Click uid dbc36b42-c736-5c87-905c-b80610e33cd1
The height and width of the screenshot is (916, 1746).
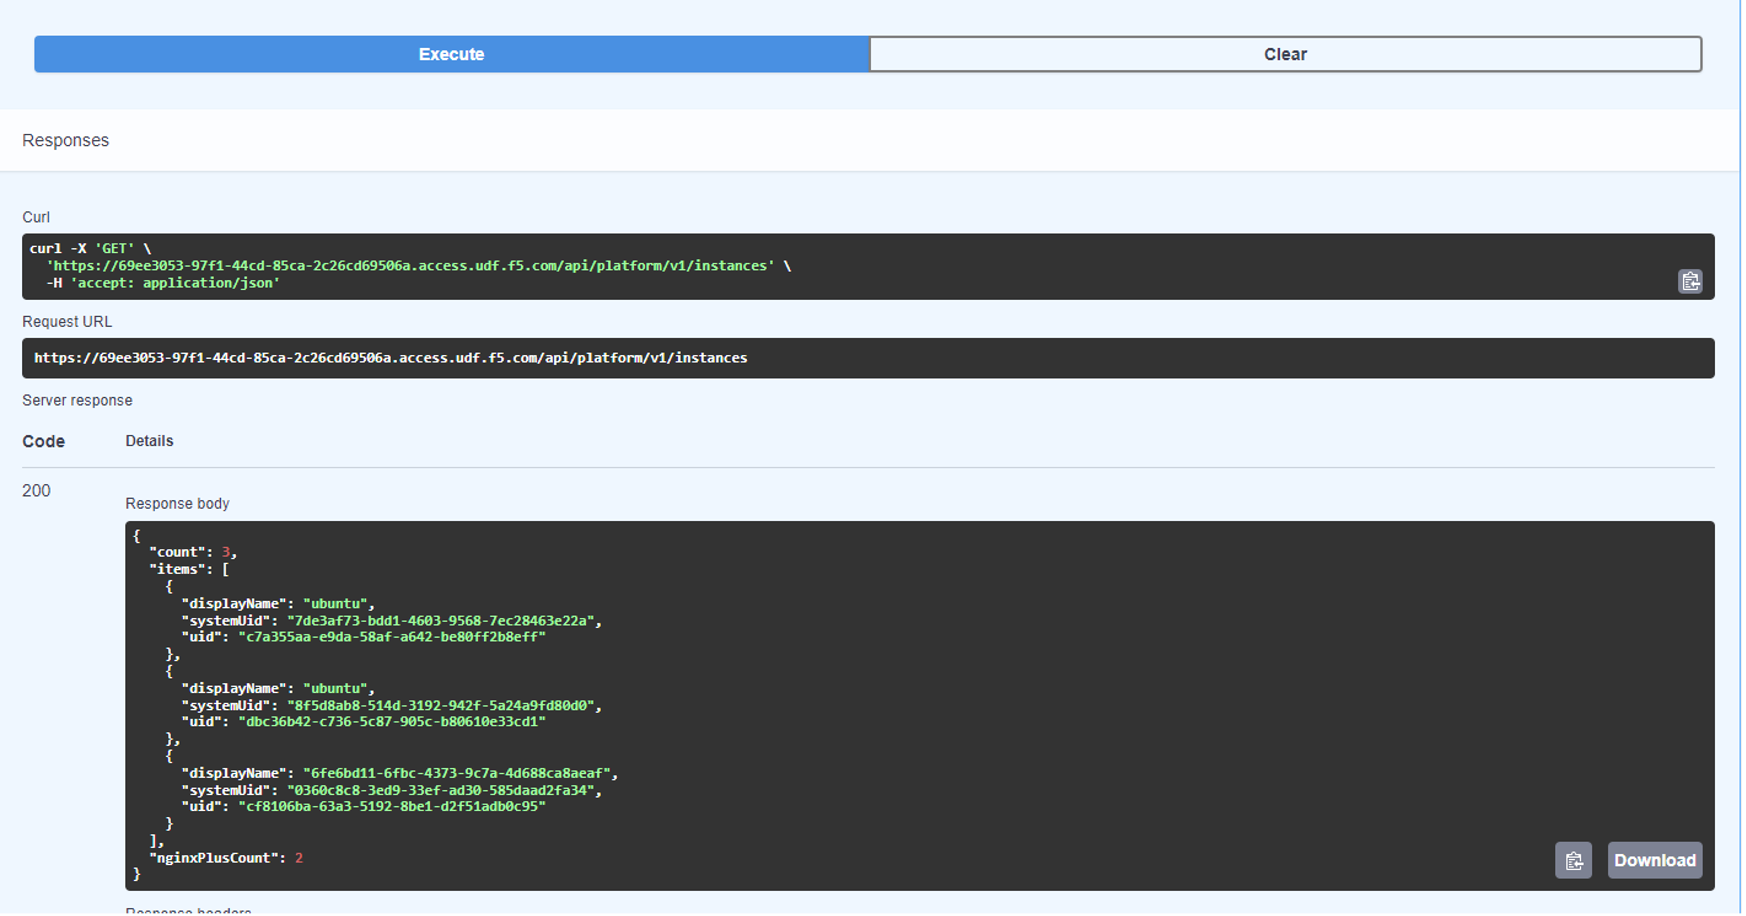point(364,722)
